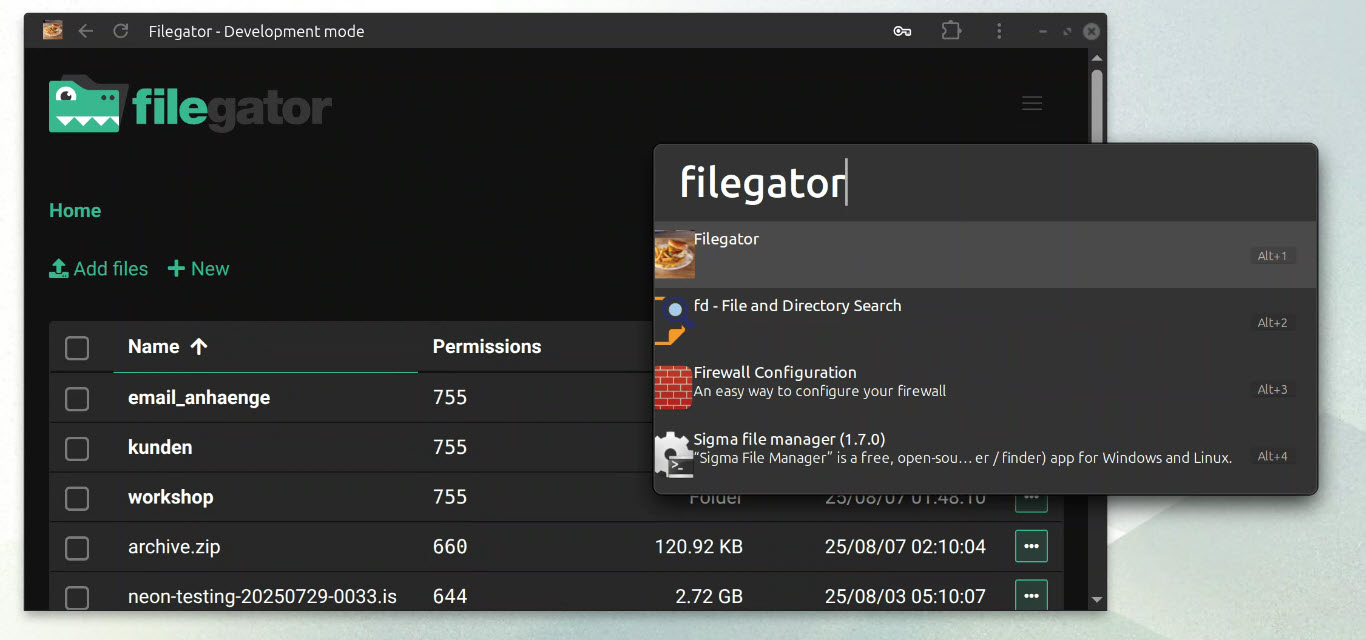Open actions menu for archive.zip
The height and width of the screenshot is (640, 1366).
(x=1031, y=546)
